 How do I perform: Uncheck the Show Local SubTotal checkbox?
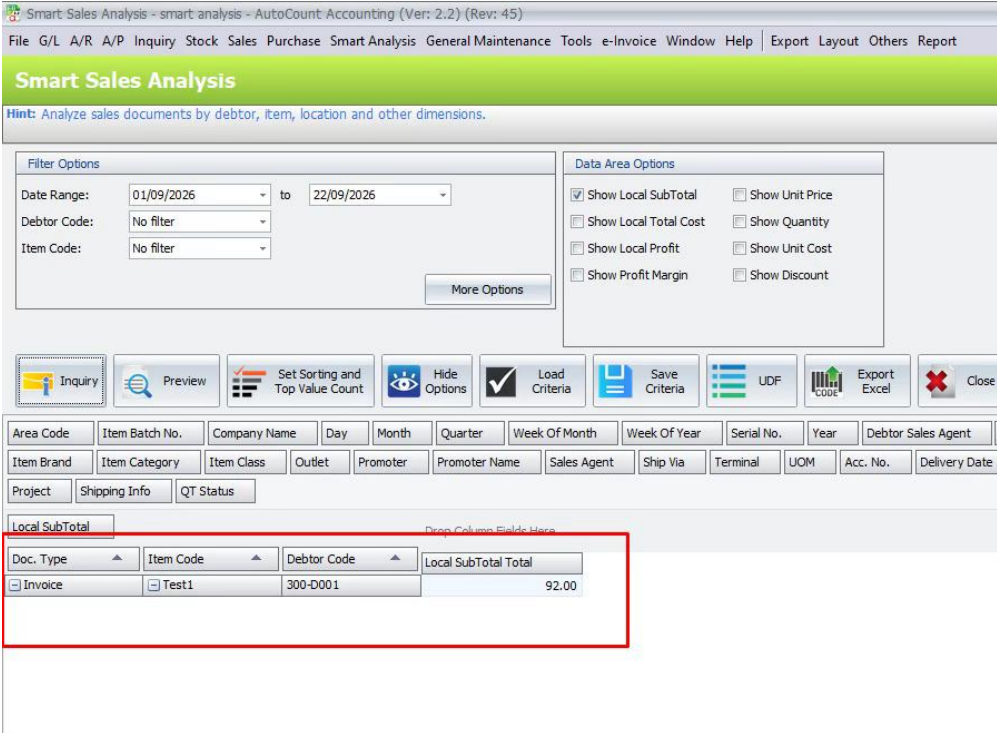577,195
